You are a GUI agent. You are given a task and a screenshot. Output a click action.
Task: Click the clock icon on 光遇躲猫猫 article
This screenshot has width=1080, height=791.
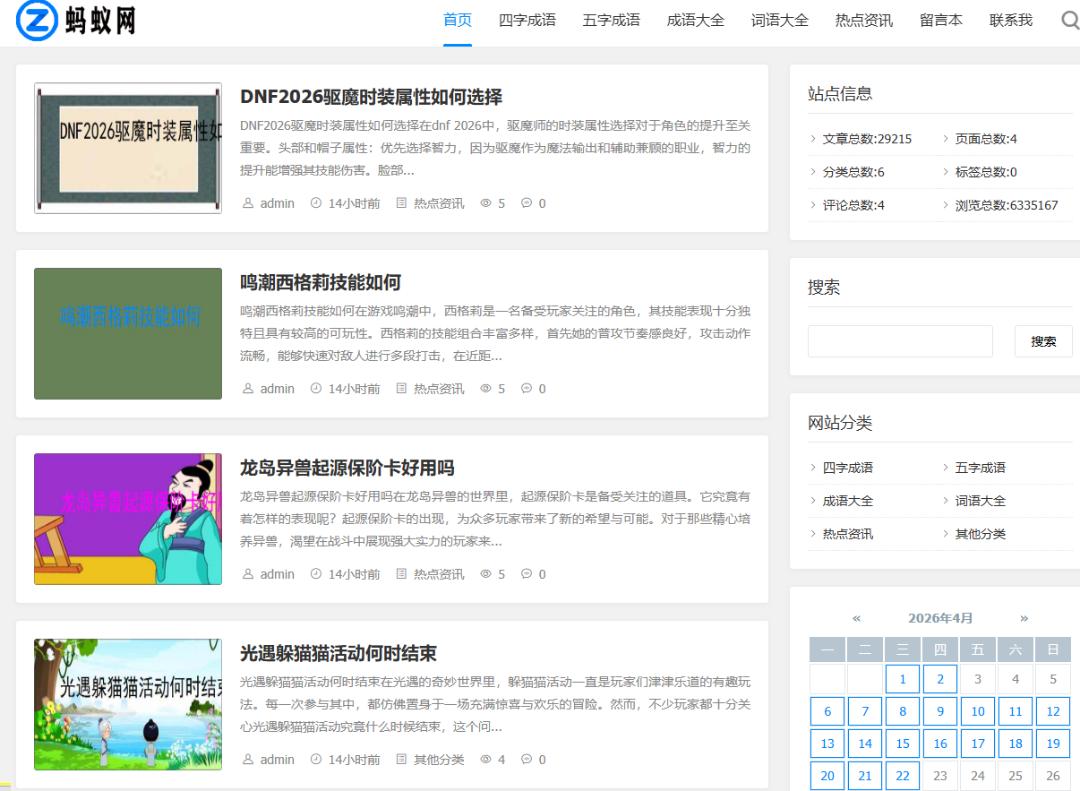(316, 760)
